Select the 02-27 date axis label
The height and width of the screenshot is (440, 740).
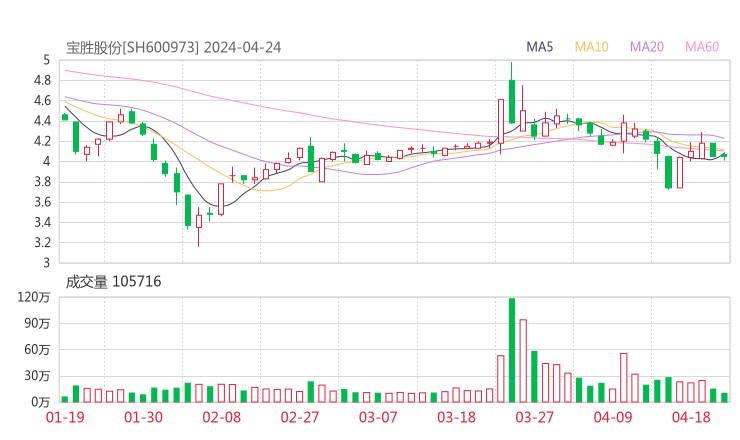click(x=300, y=417)
